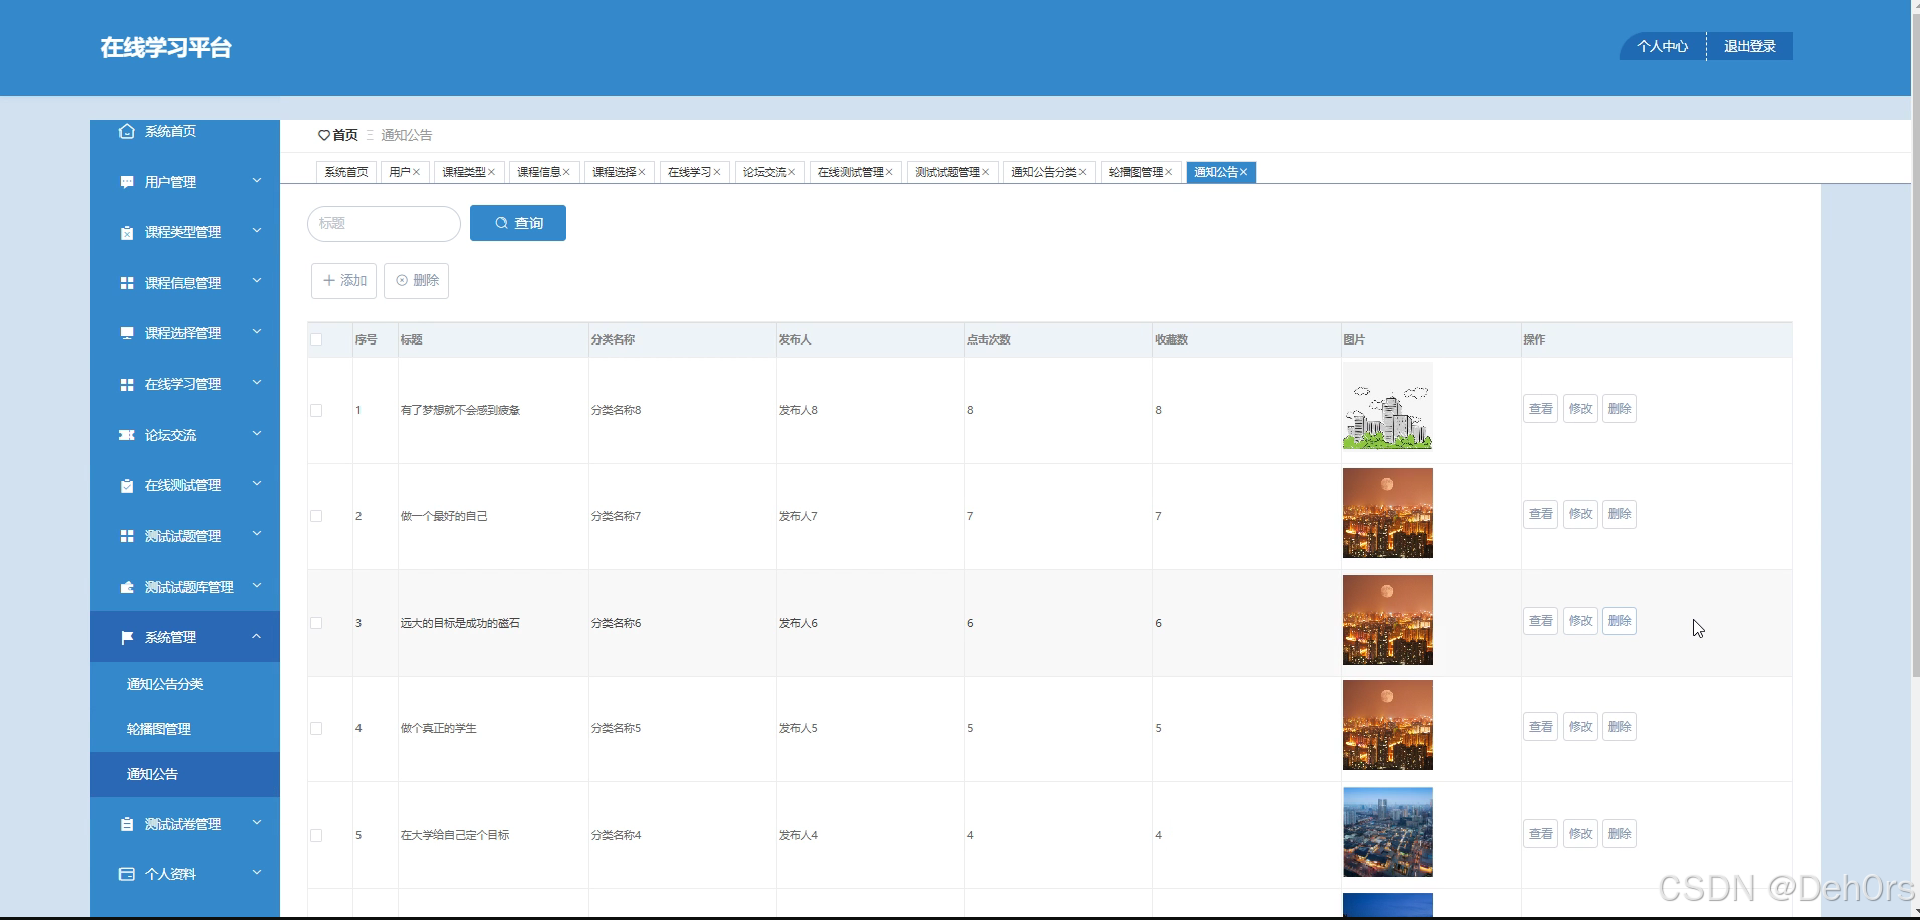
Task: Click the document icon beside 测试试卷管理
Action: tap(127, 824)
